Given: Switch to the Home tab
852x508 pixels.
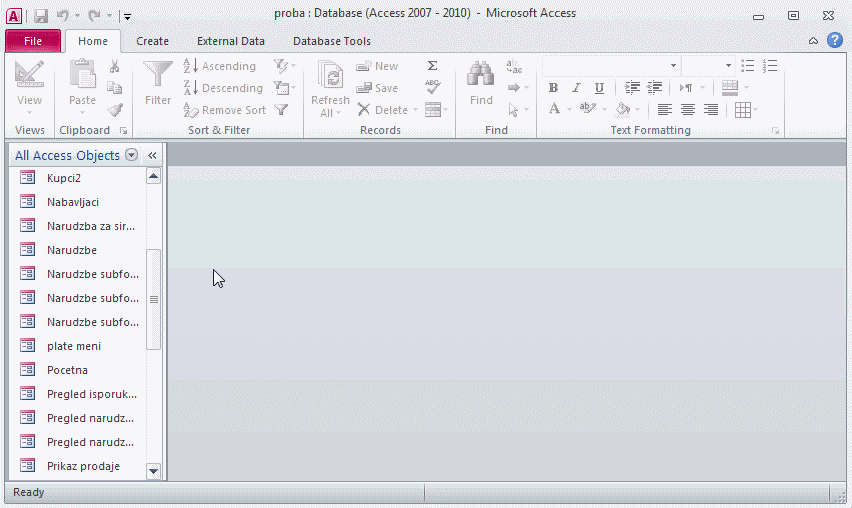Looking at the screenshot, I should pos(93,41).
